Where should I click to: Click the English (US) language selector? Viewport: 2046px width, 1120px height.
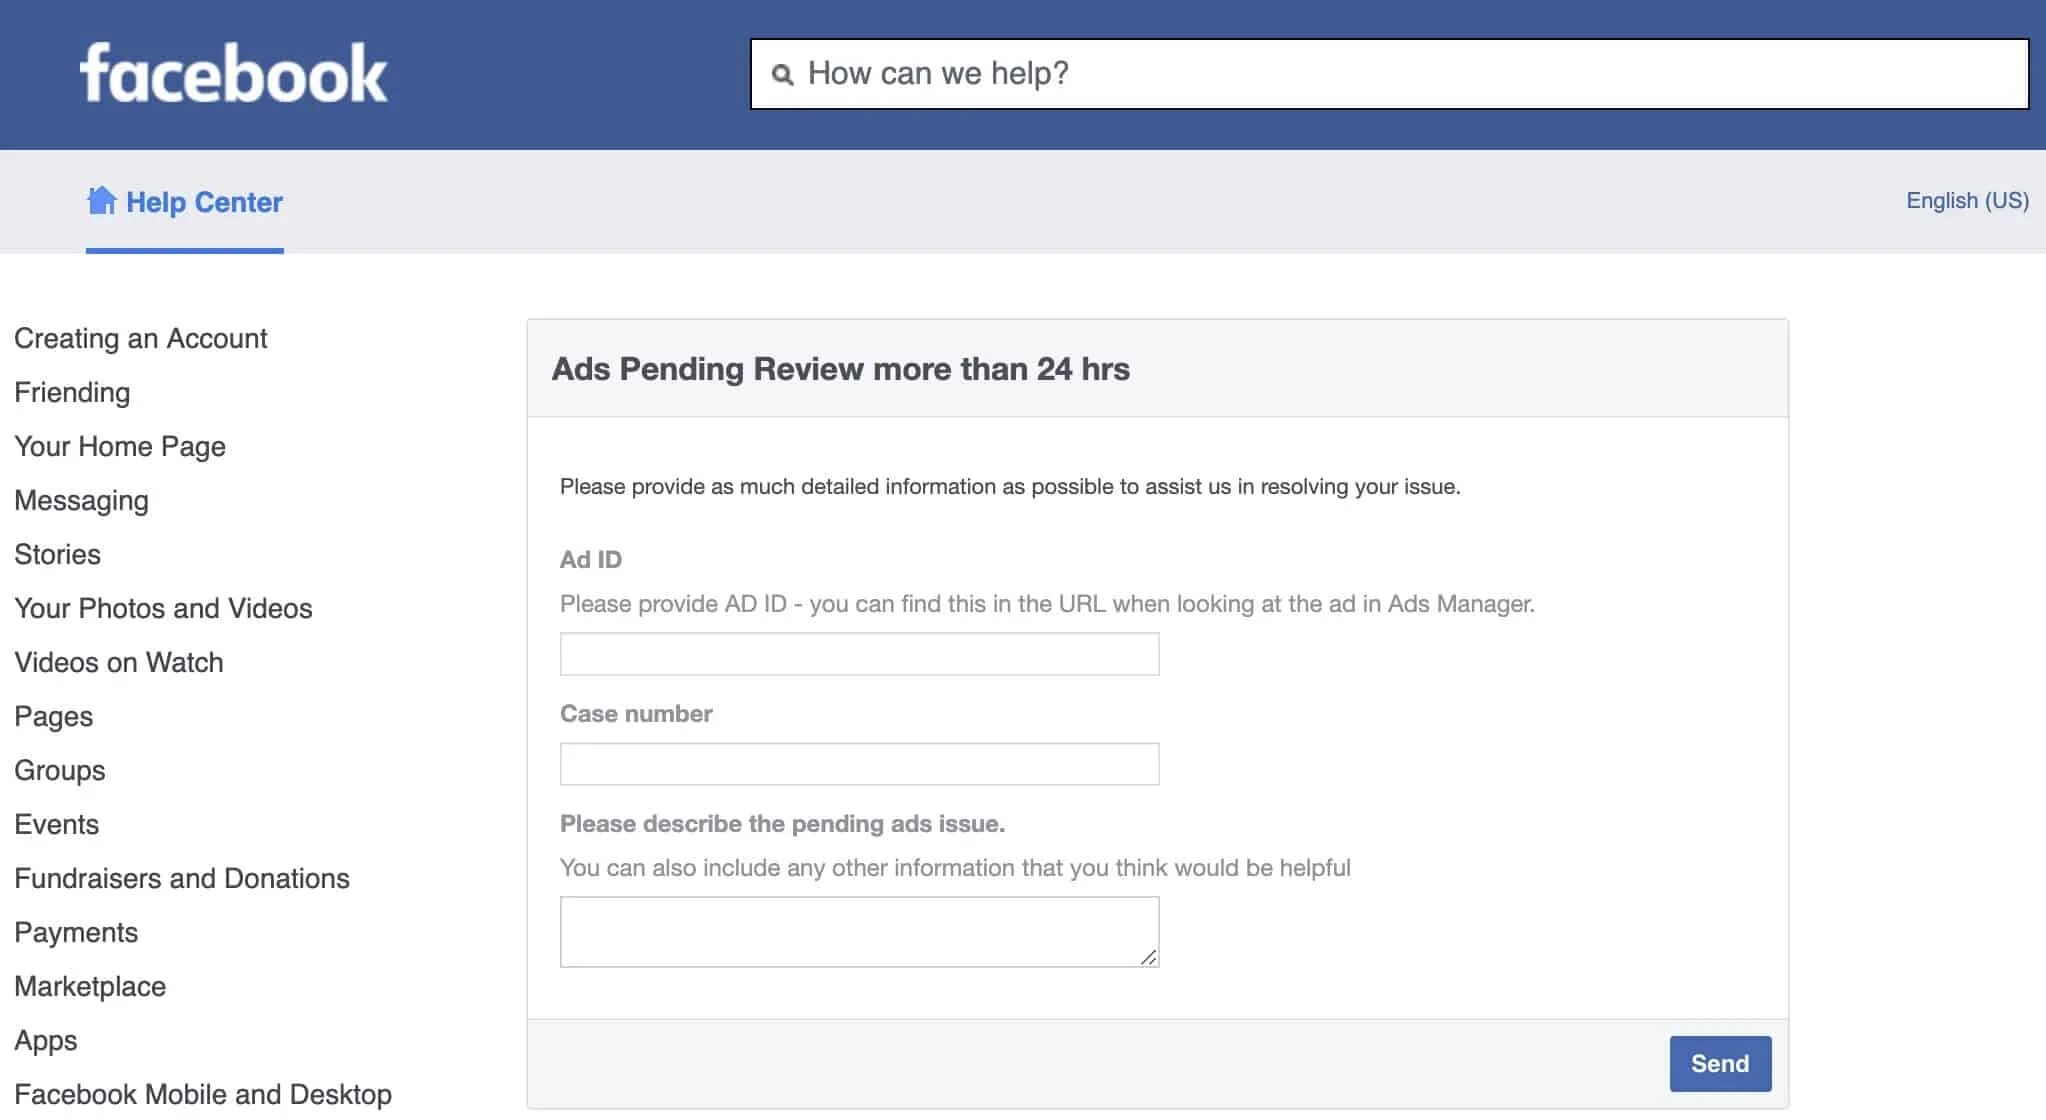[1967, 200]
